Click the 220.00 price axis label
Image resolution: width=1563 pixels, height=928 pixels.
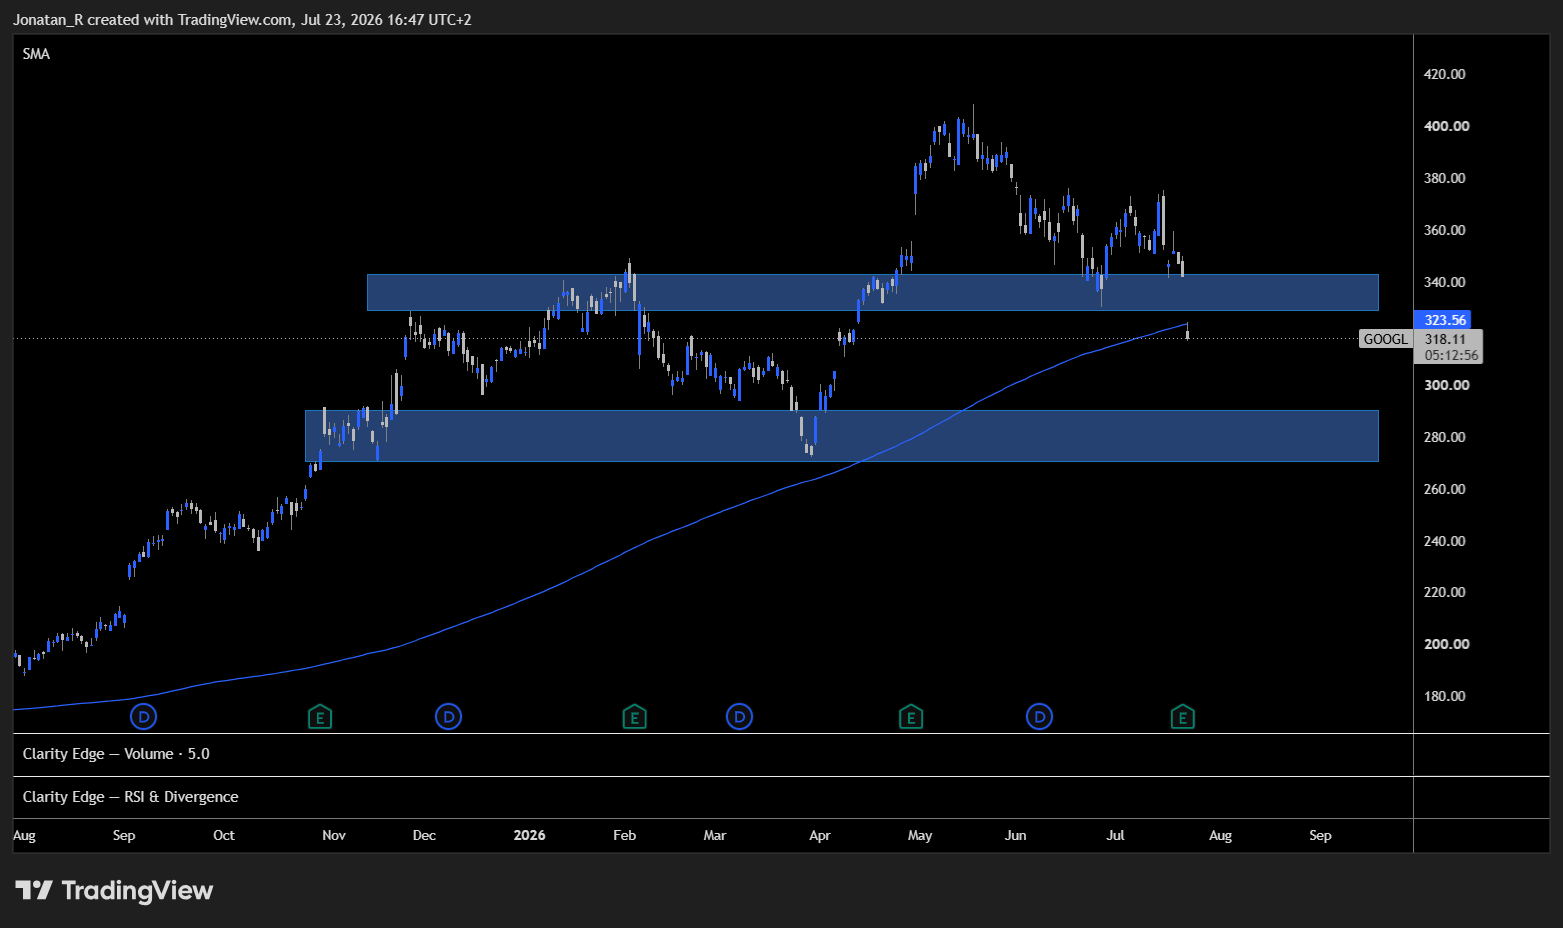coord(1444,592)
